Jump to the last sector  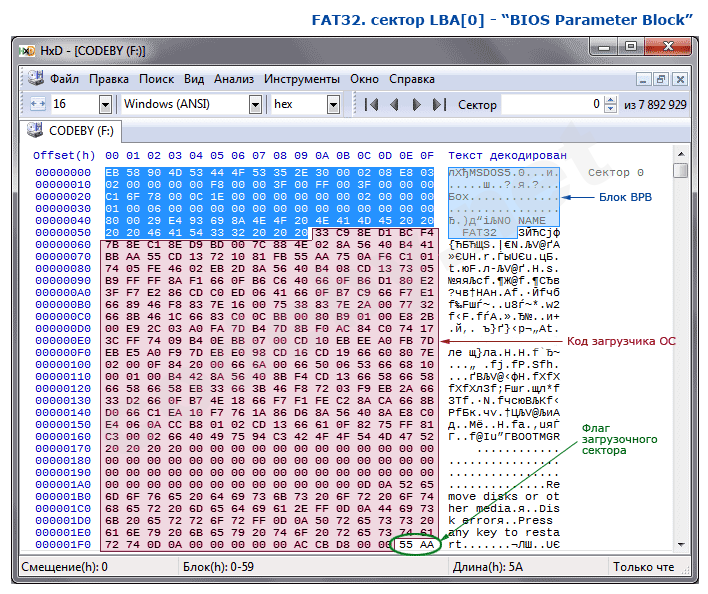tap(439, 104)
